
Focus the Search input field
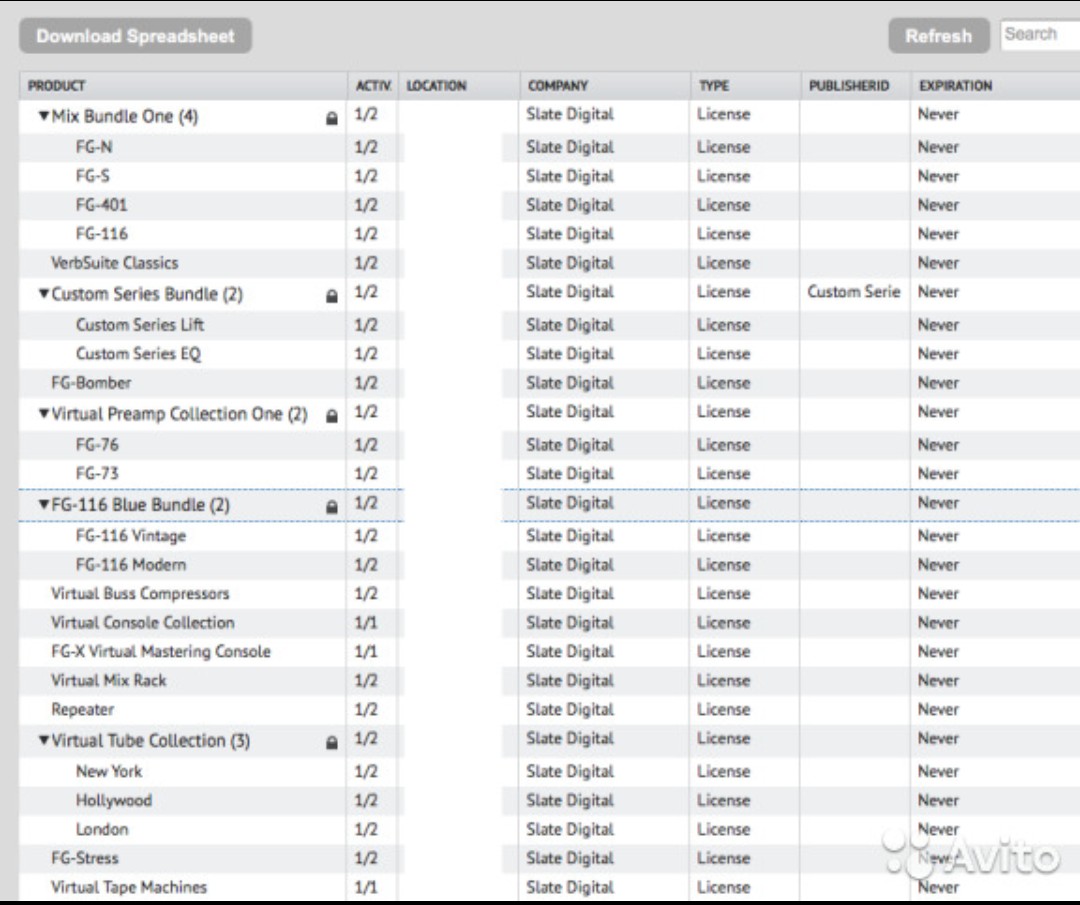click(x=1040, y=34)
